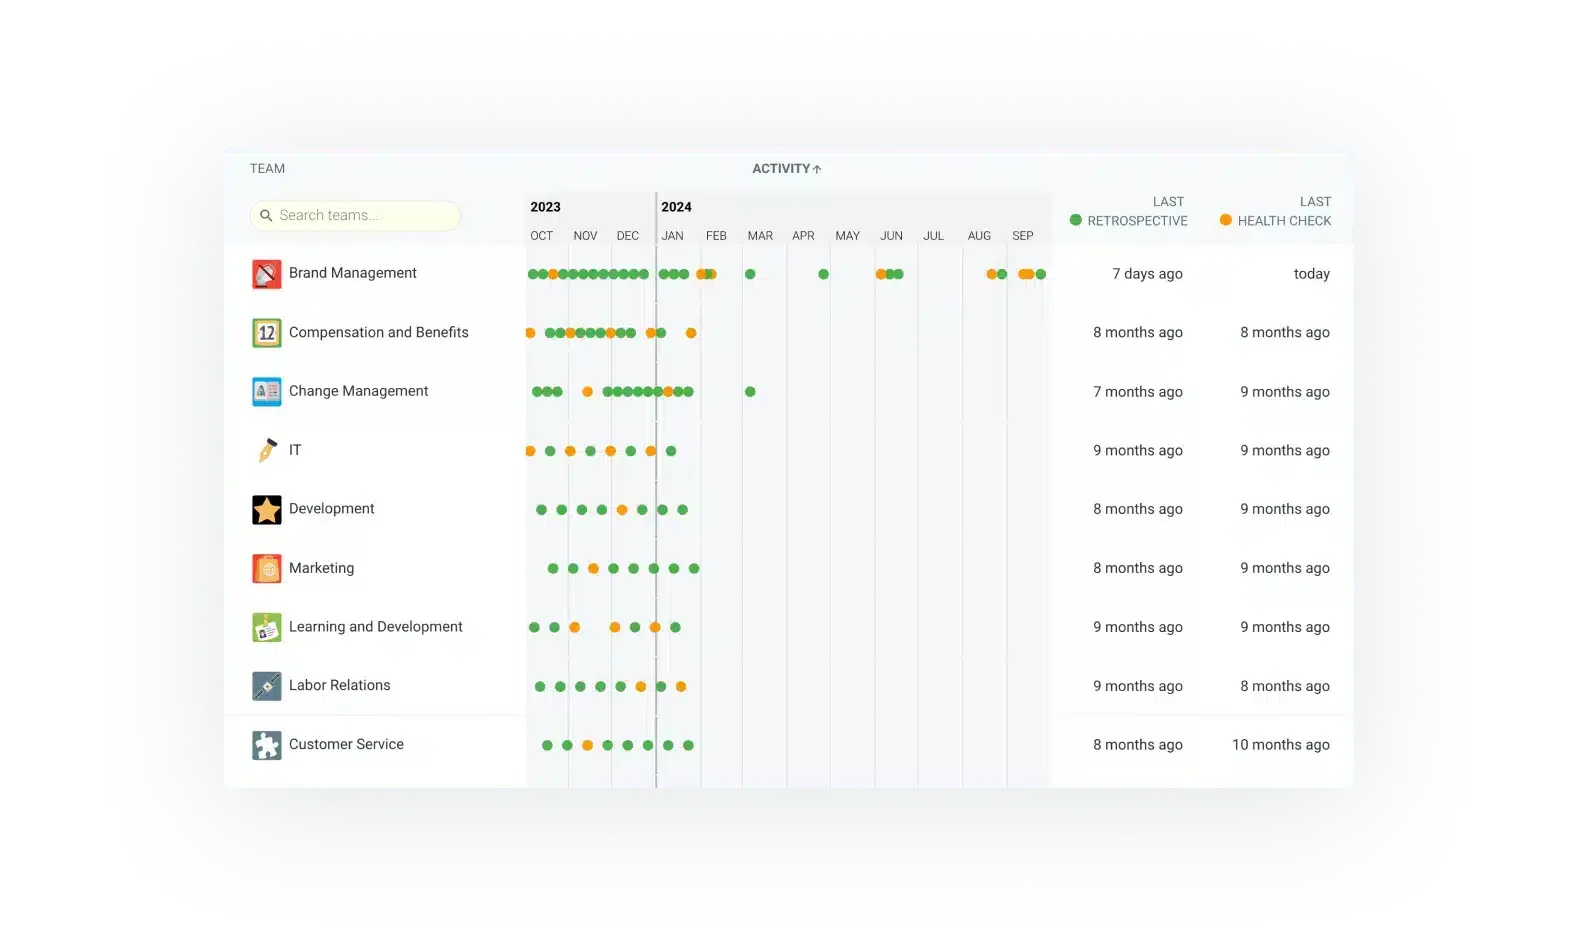Select the MAY month label
The width and height of the screenshot is (1574, 933).
pyautogui.click(x=848, y=236)
